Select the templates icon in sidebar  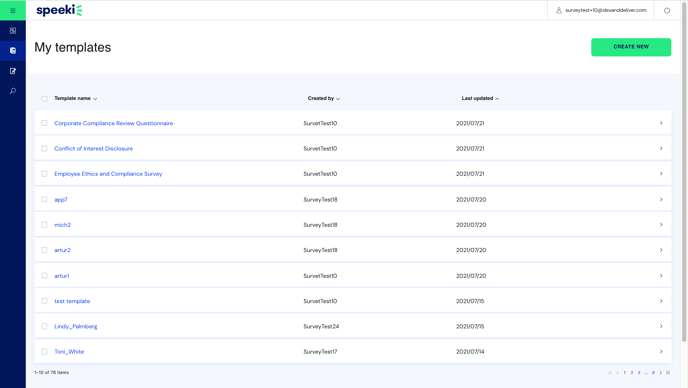click(13, 50)
